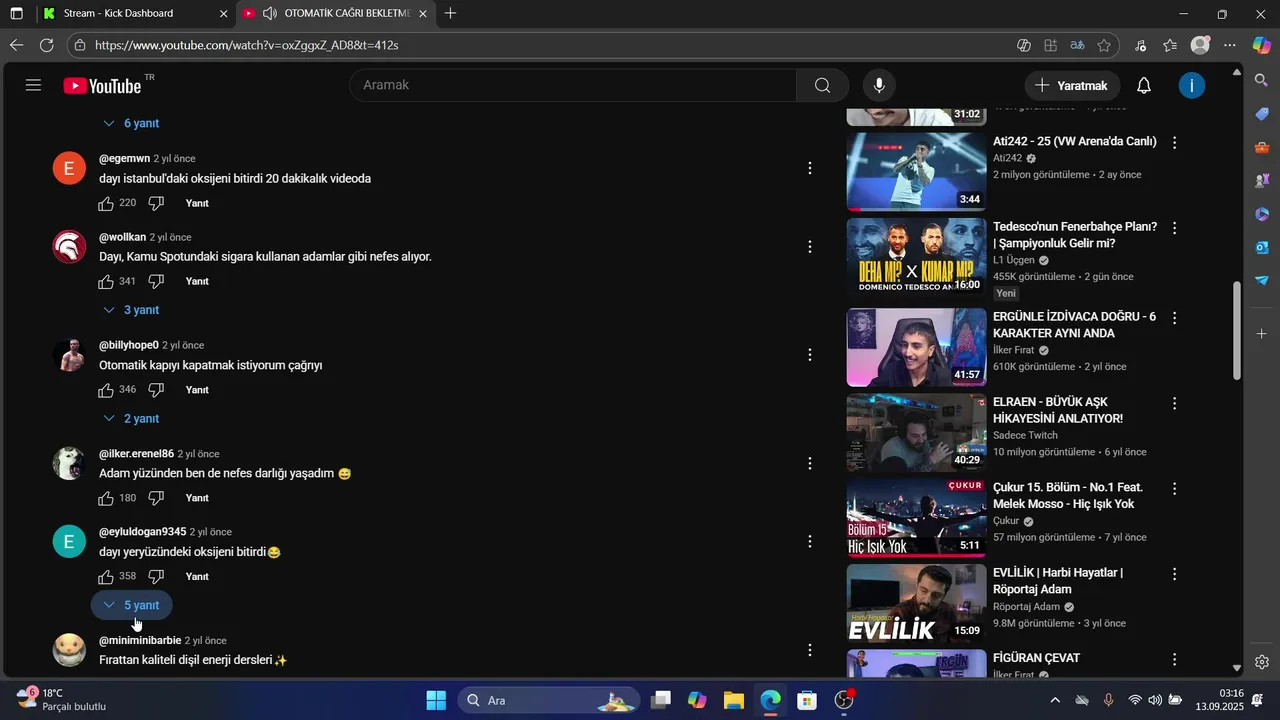The width and height of the screenshot is (1280, 720).
Task: Refresh the page in Edge
Action: click(46, 45)
